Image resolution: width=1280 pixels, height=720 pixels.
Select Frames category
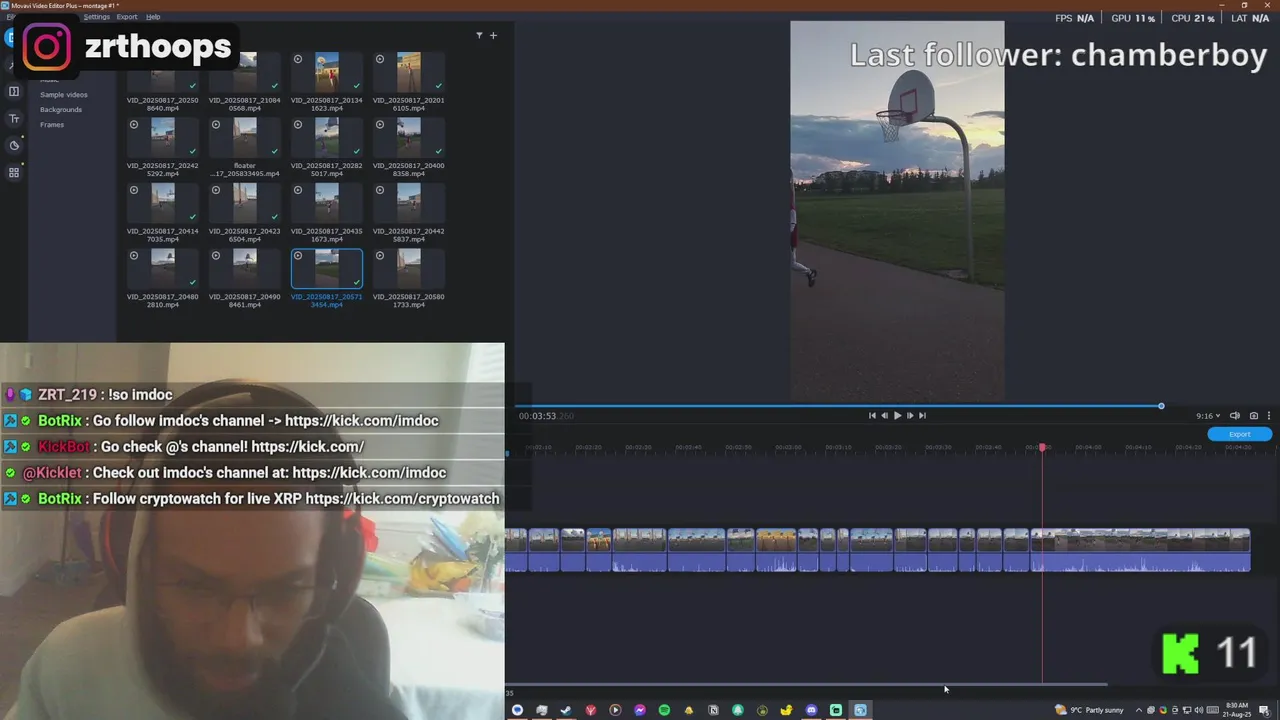click(52, 125)
